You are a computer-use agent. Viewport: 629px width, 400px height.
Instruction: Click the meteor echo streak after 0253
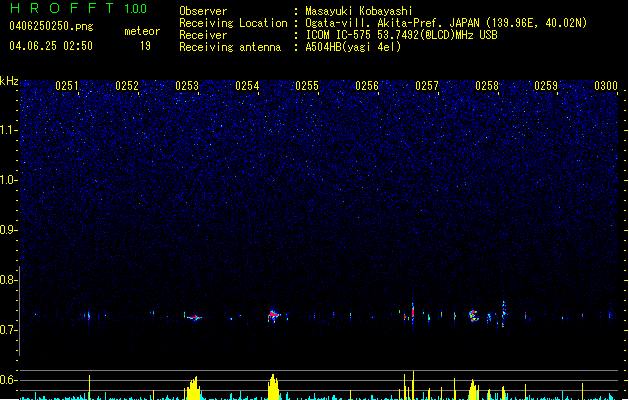pyautogui.click(x=193, y=317)
